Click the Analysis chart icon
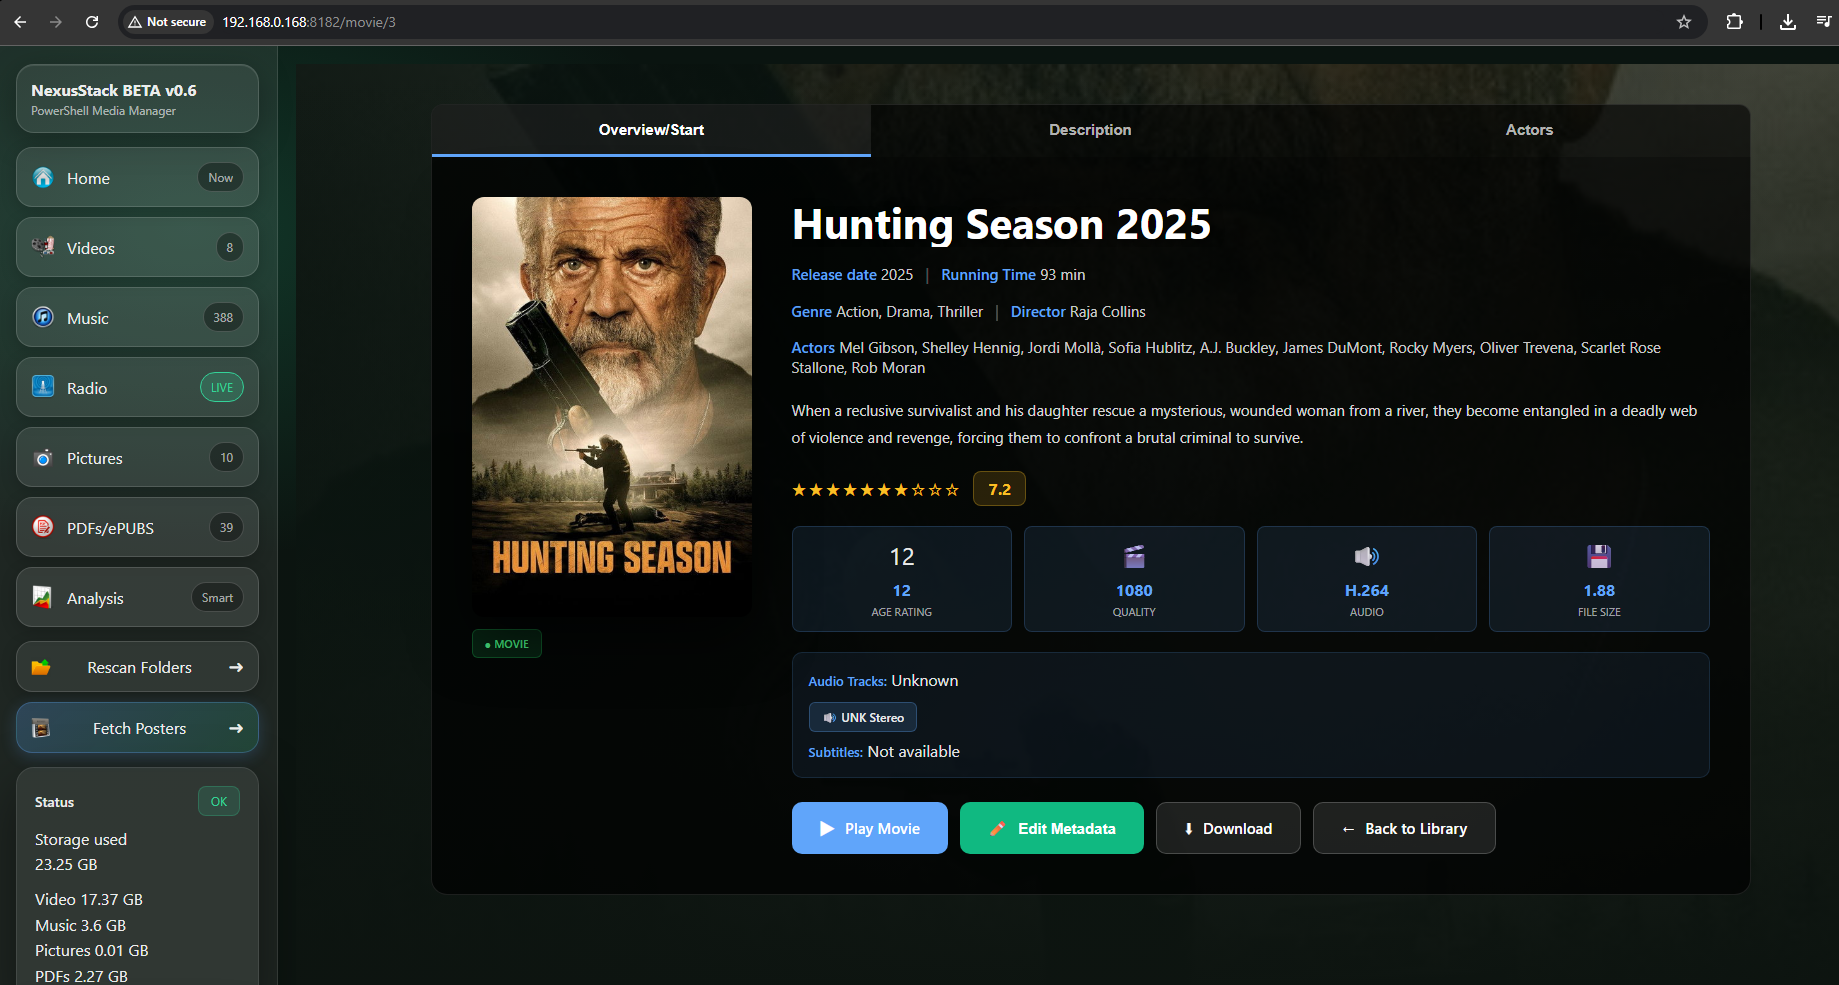 point(43,597)
